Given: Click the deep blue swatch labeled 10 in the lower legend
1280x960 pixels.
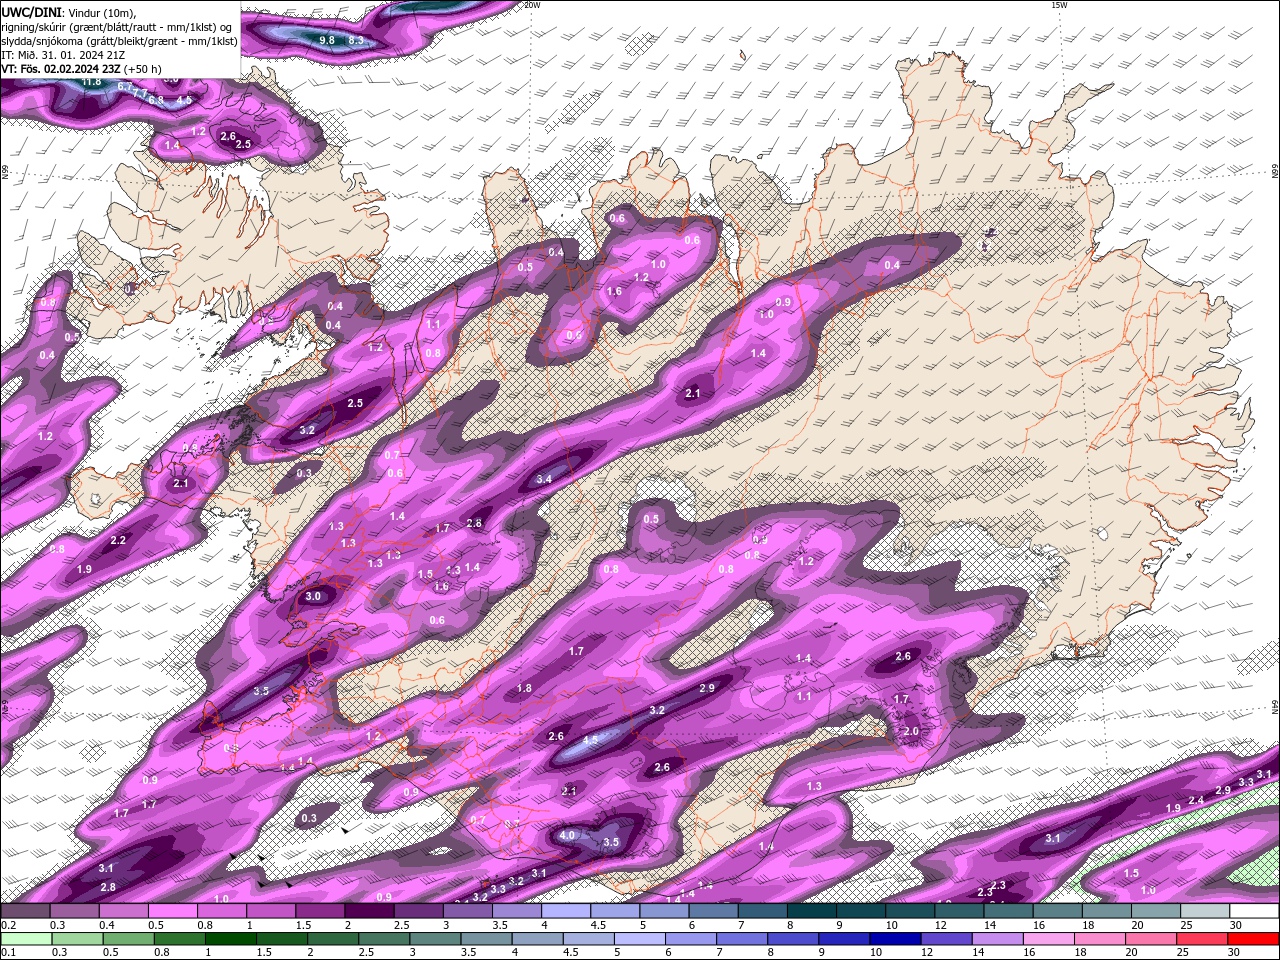Looking at the screenshot, I should pos(896,939).
